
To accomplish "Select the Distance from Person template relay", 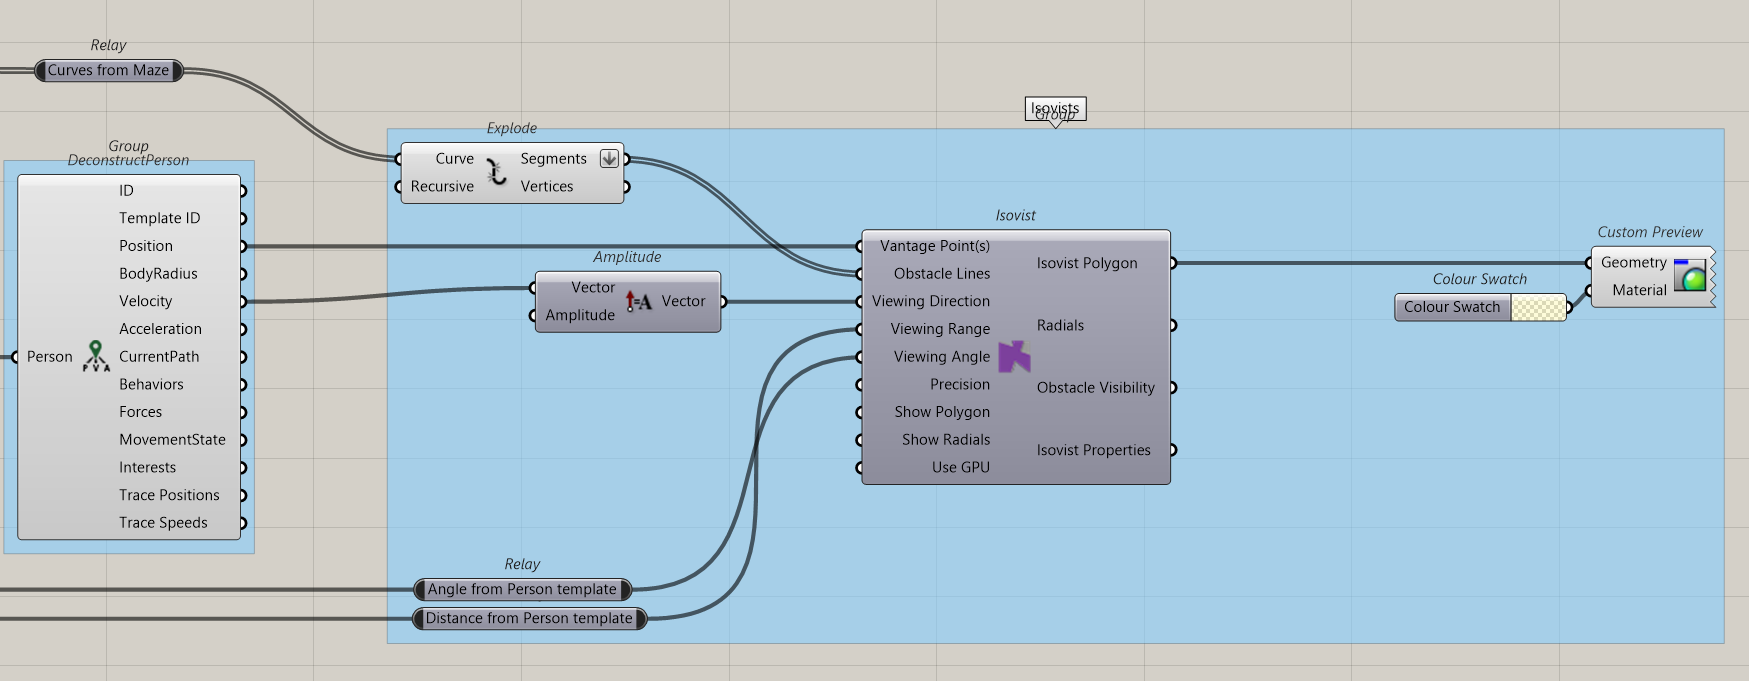I will pos(529,619).
